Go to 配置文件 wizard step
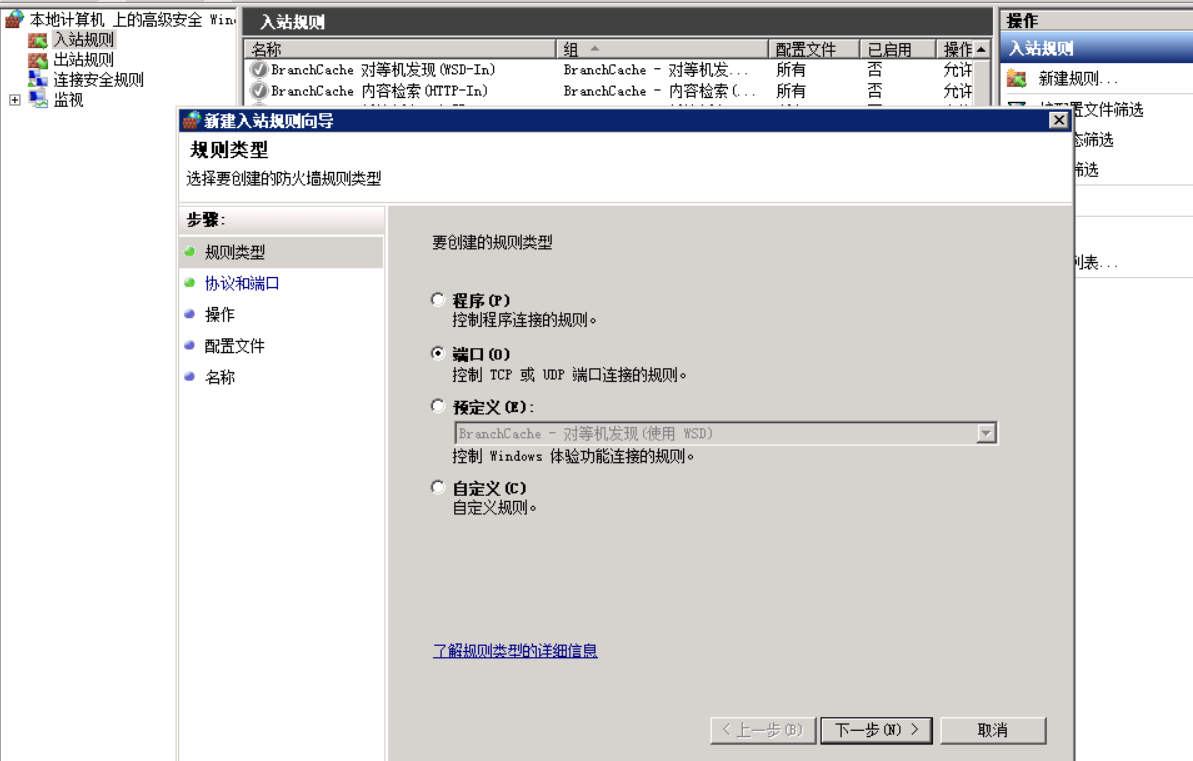The width and height of the screenshot is (1193, 761). click(x=234, y=345)
